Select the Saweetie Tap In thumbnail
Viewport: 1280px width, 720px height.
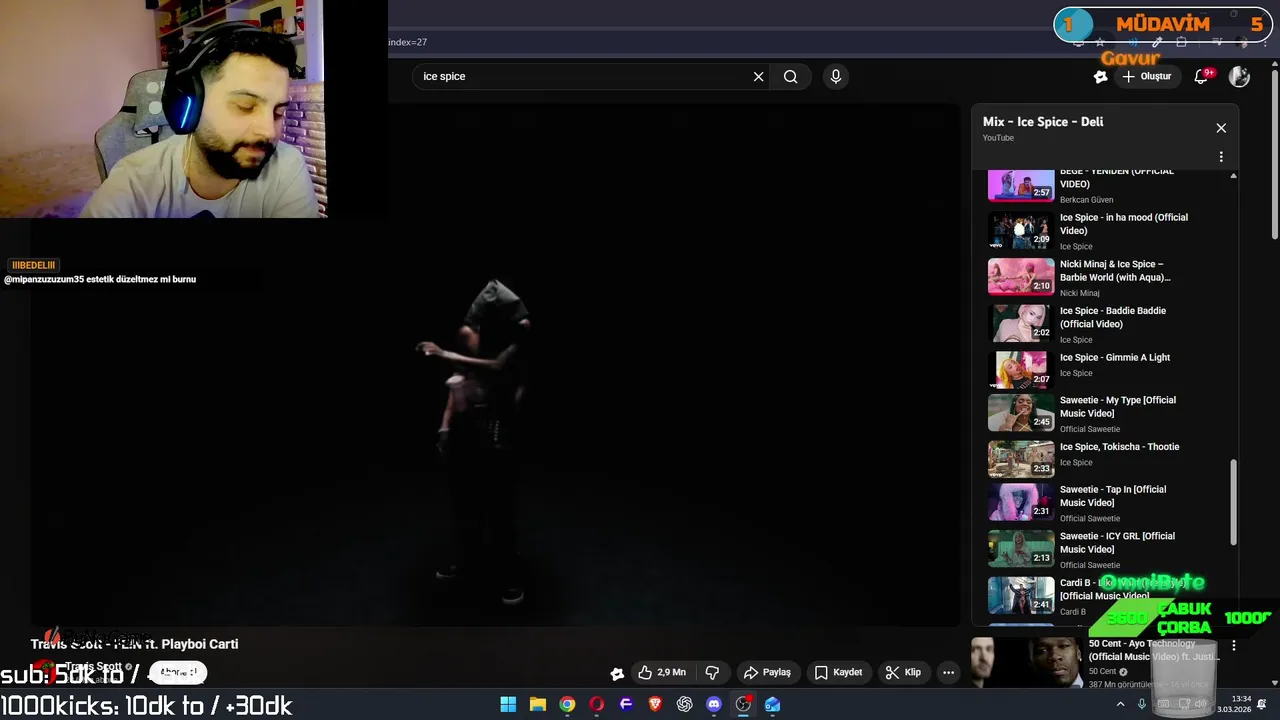1021,503
